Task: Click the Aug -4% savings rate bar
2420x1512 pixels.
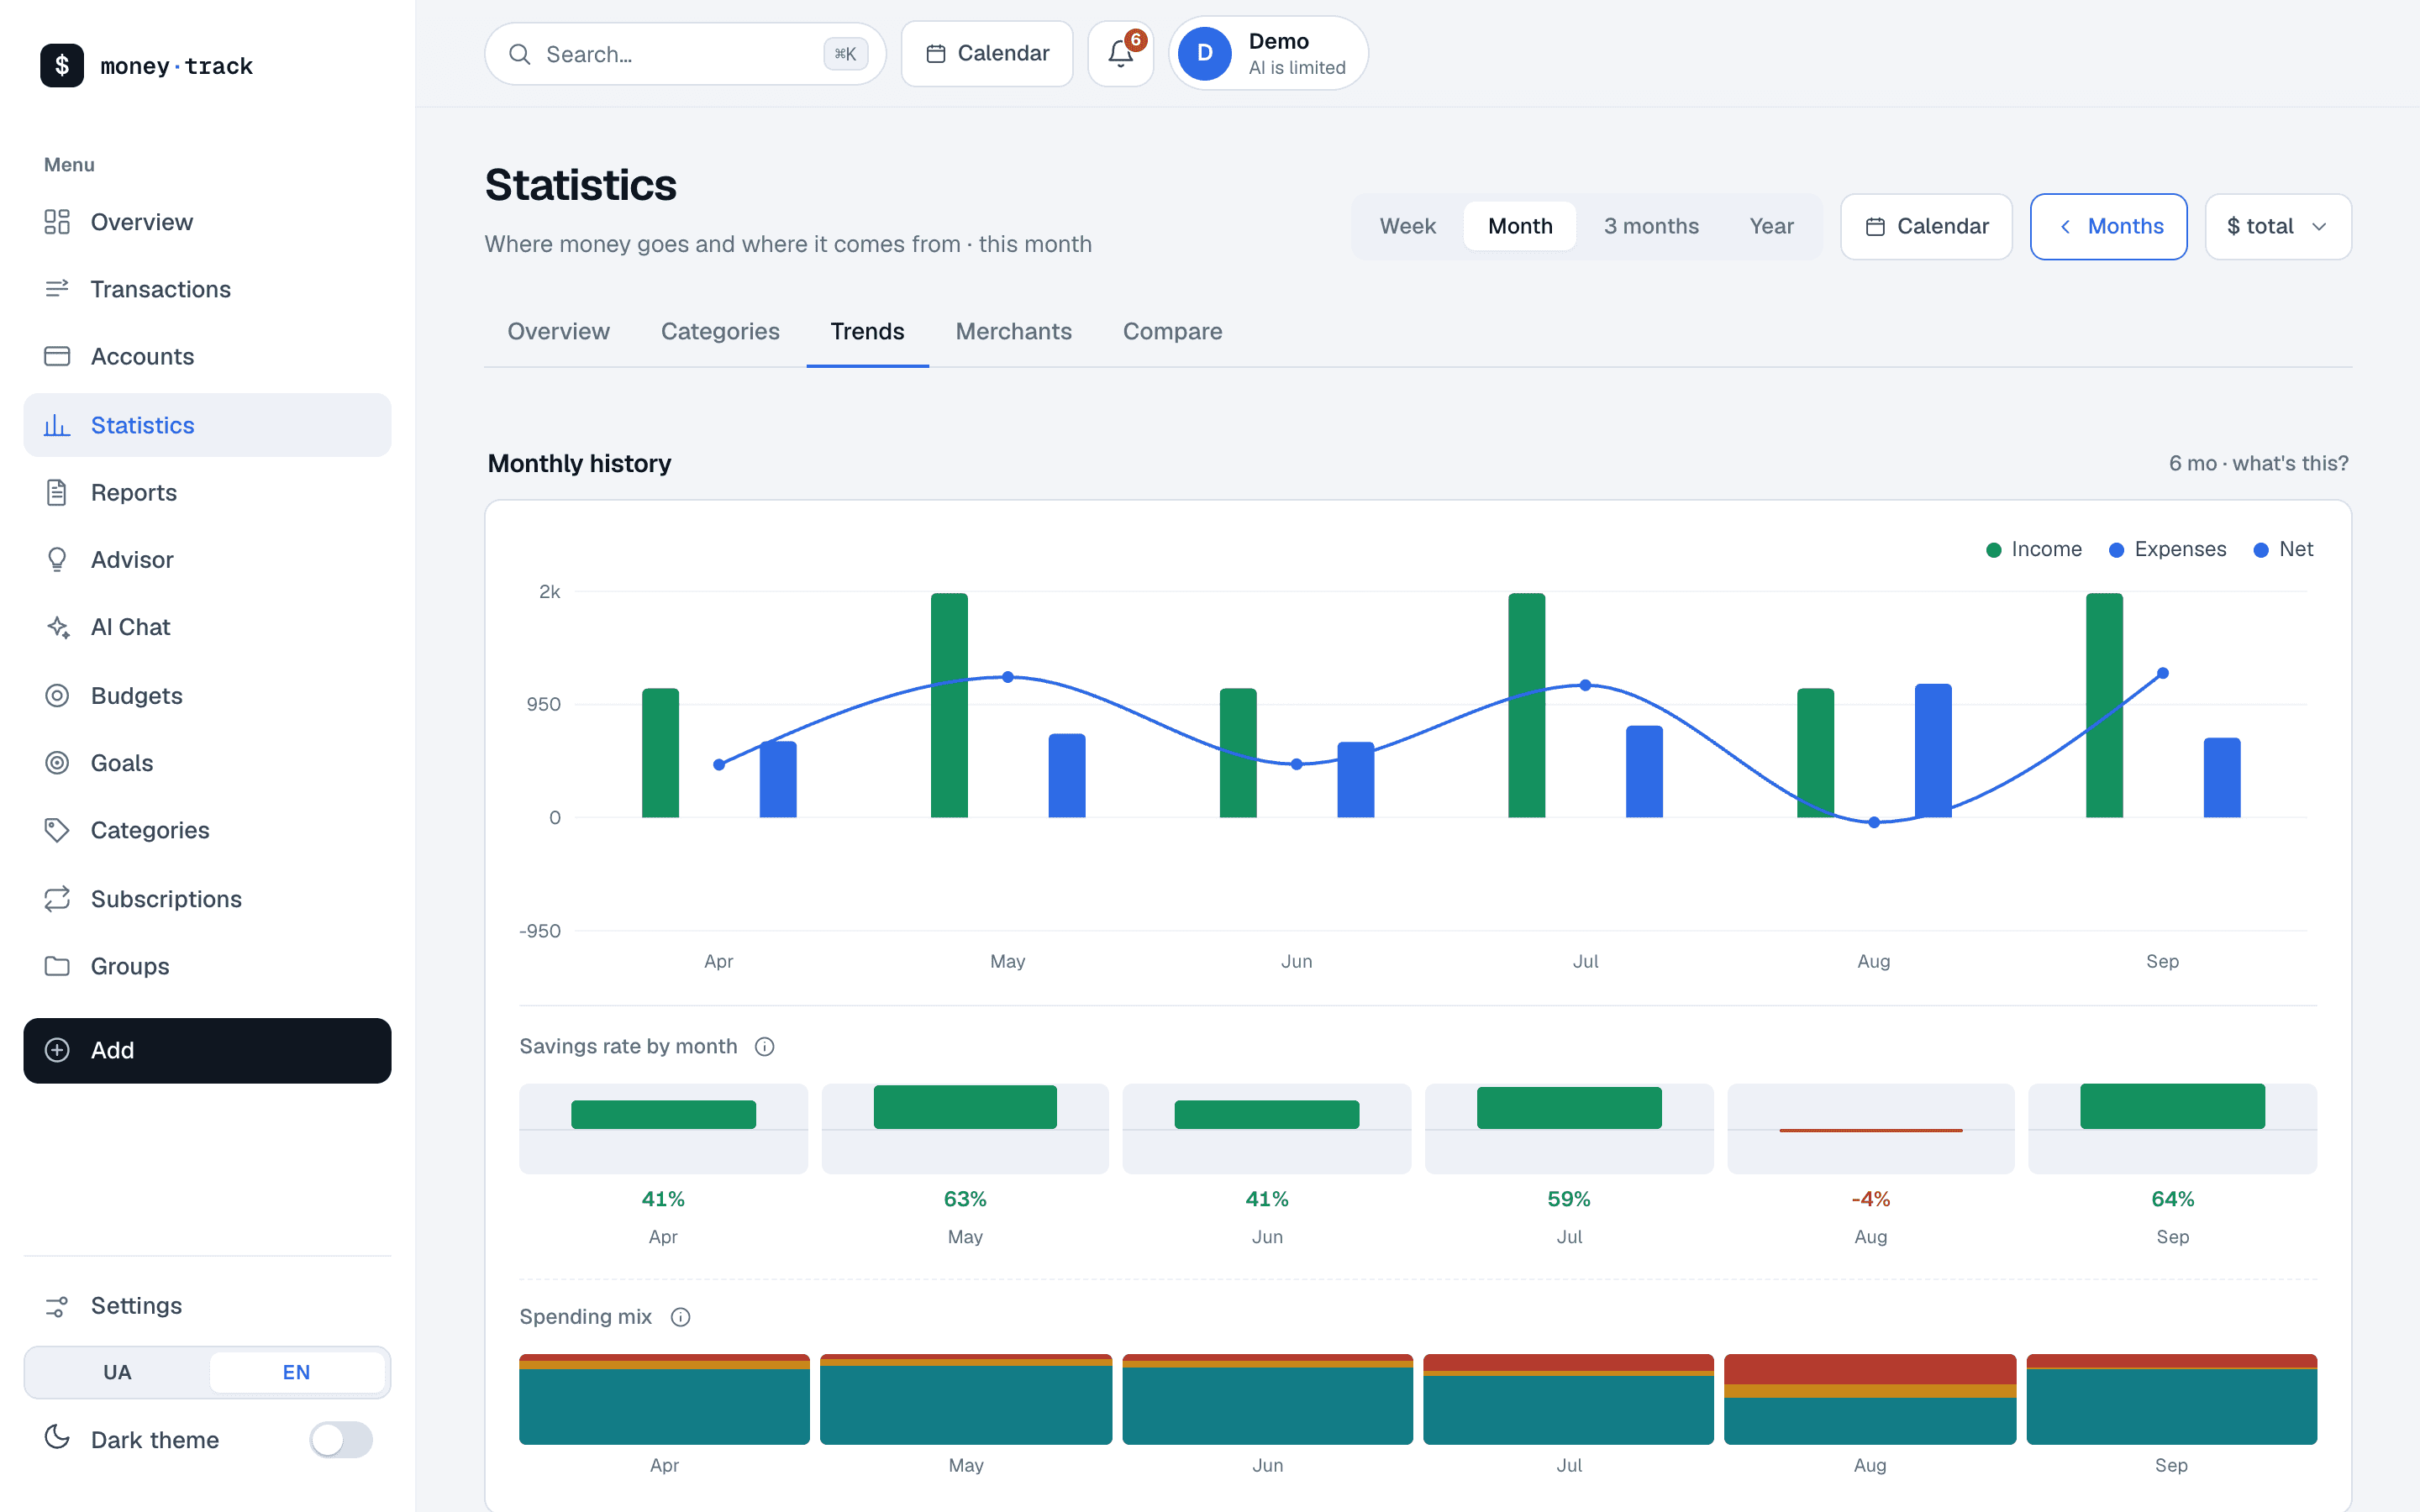Action: point(1870,1129)
